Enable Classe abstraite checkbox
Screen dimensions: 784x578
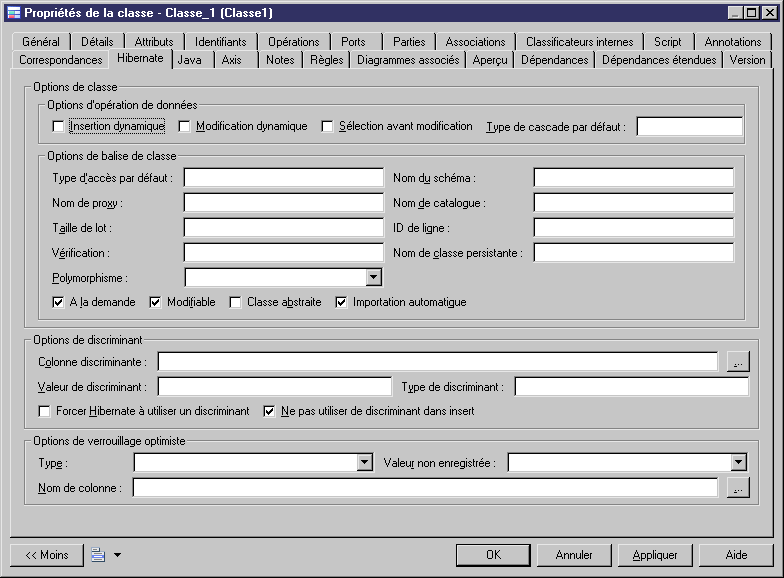(x=235, y=302)
